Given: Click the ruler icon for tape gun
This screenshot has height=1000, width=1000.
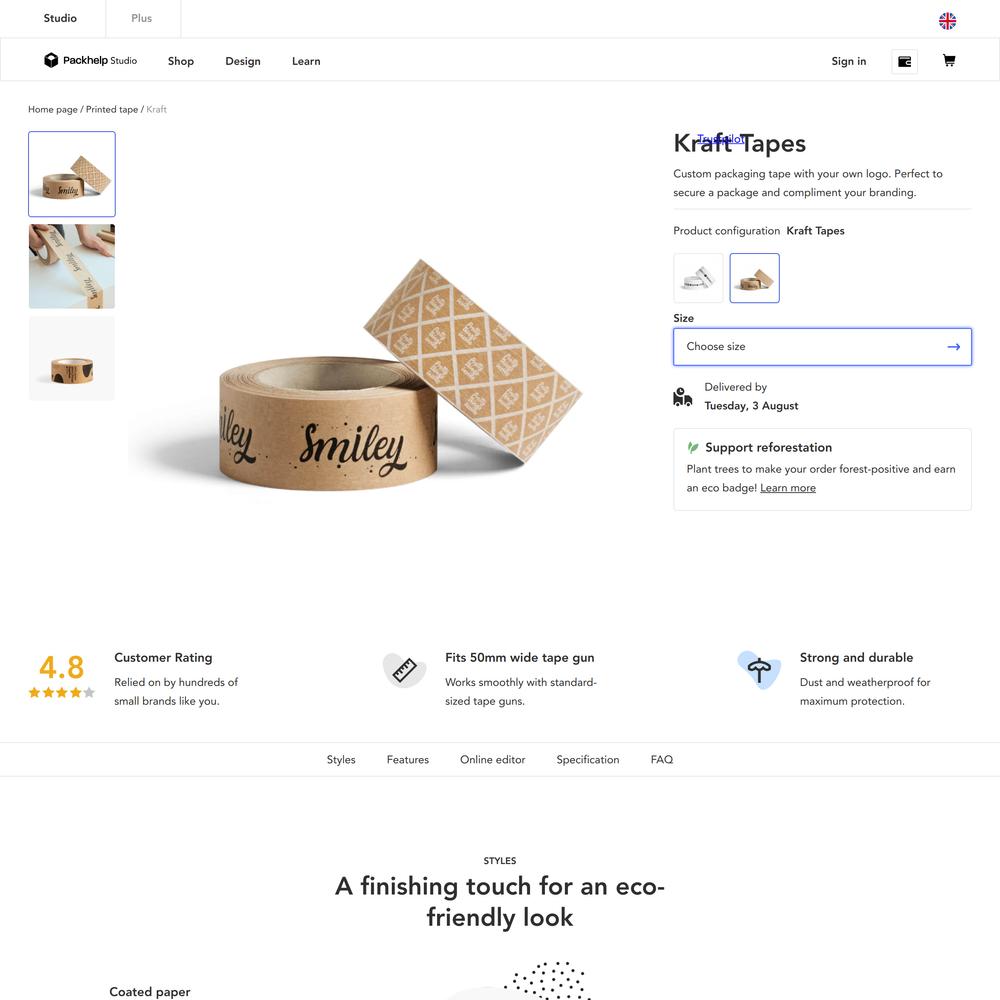Looking at the screenshot, I should (404, 671).
